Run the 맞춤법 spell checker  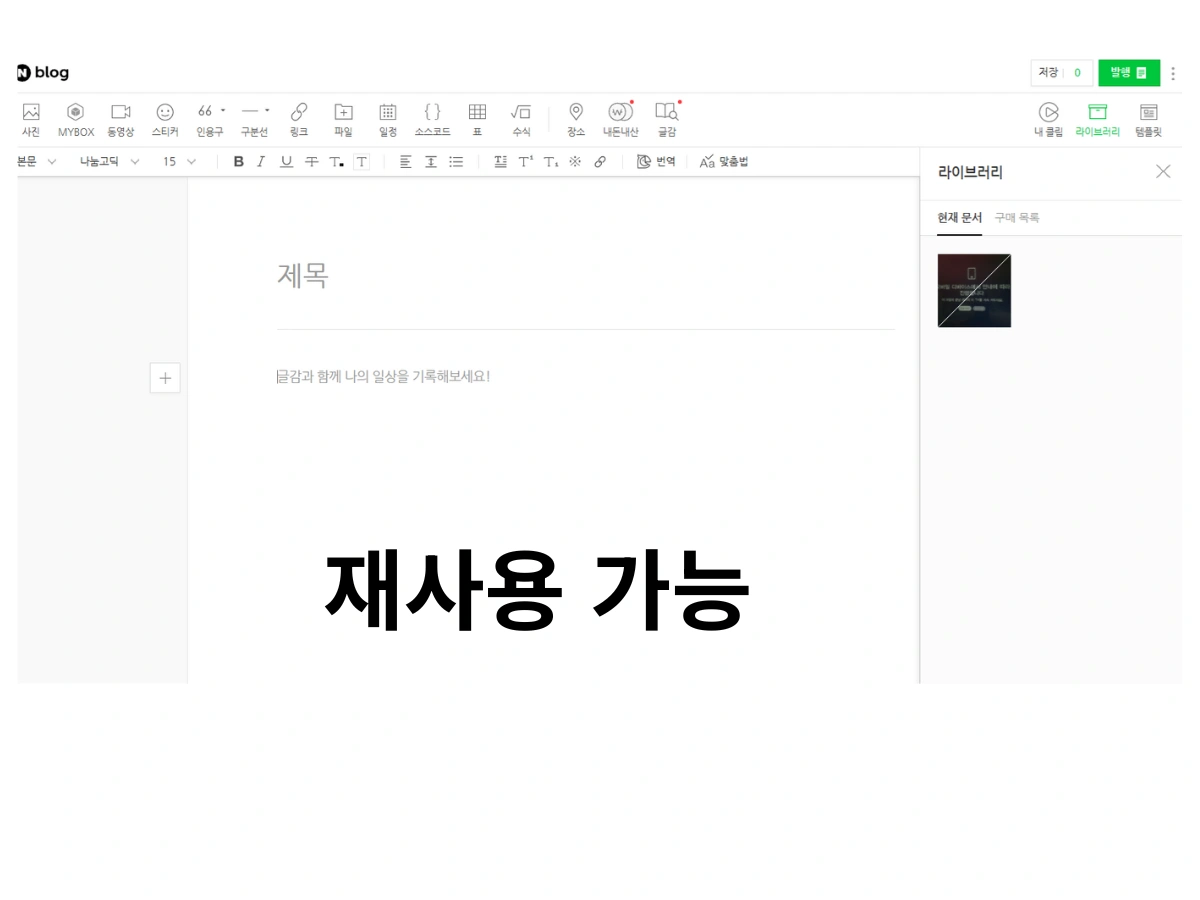tap(724, 161)
